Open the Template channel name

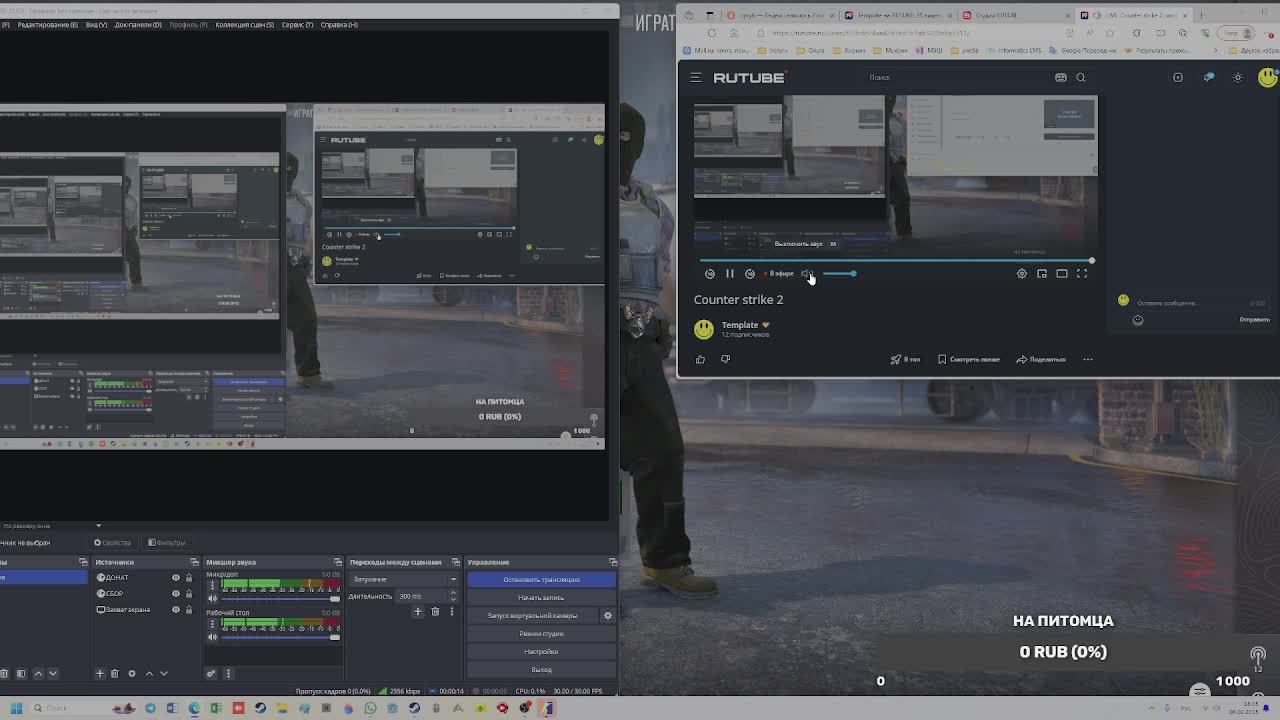(740, 325)
